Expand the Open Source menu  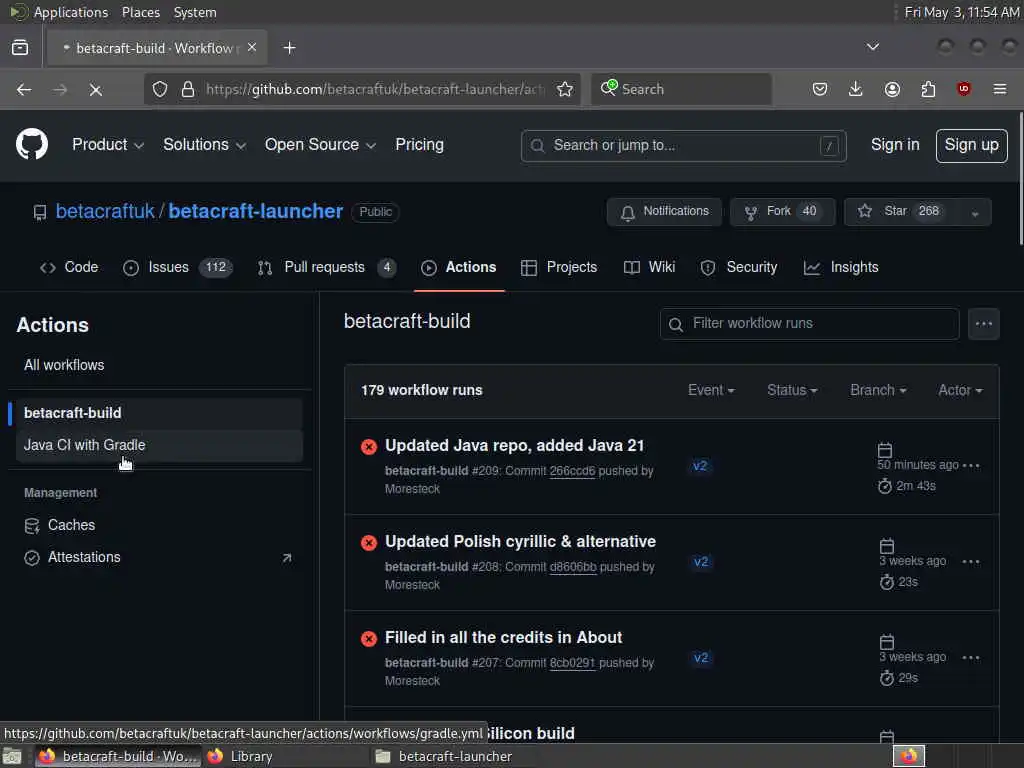point(320,144)
